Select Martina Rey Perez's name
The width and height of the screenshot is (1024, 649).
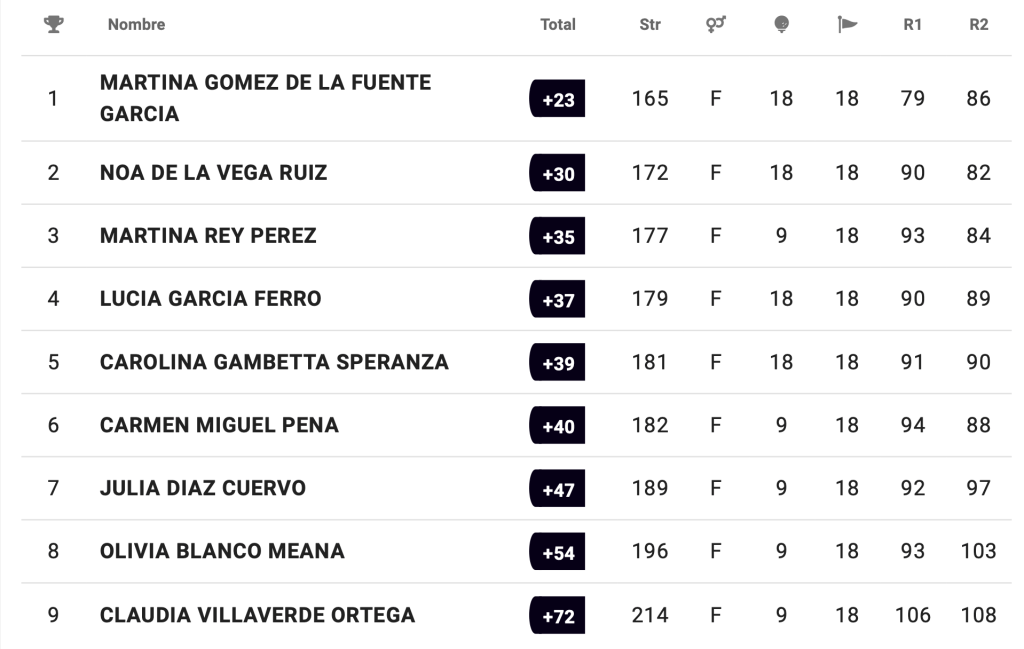tap(208, 236)
